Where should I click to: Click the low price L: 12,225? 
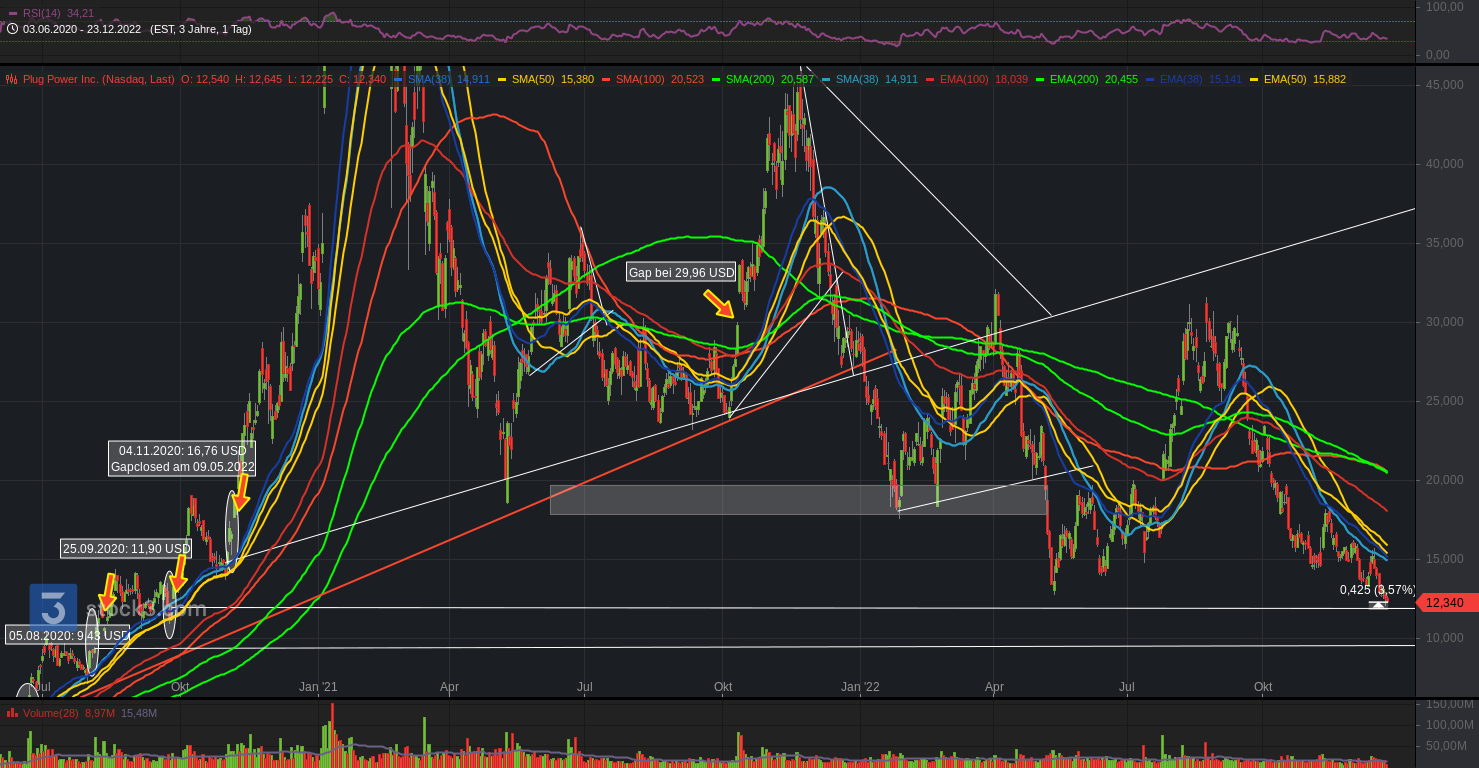coord(310,79)
